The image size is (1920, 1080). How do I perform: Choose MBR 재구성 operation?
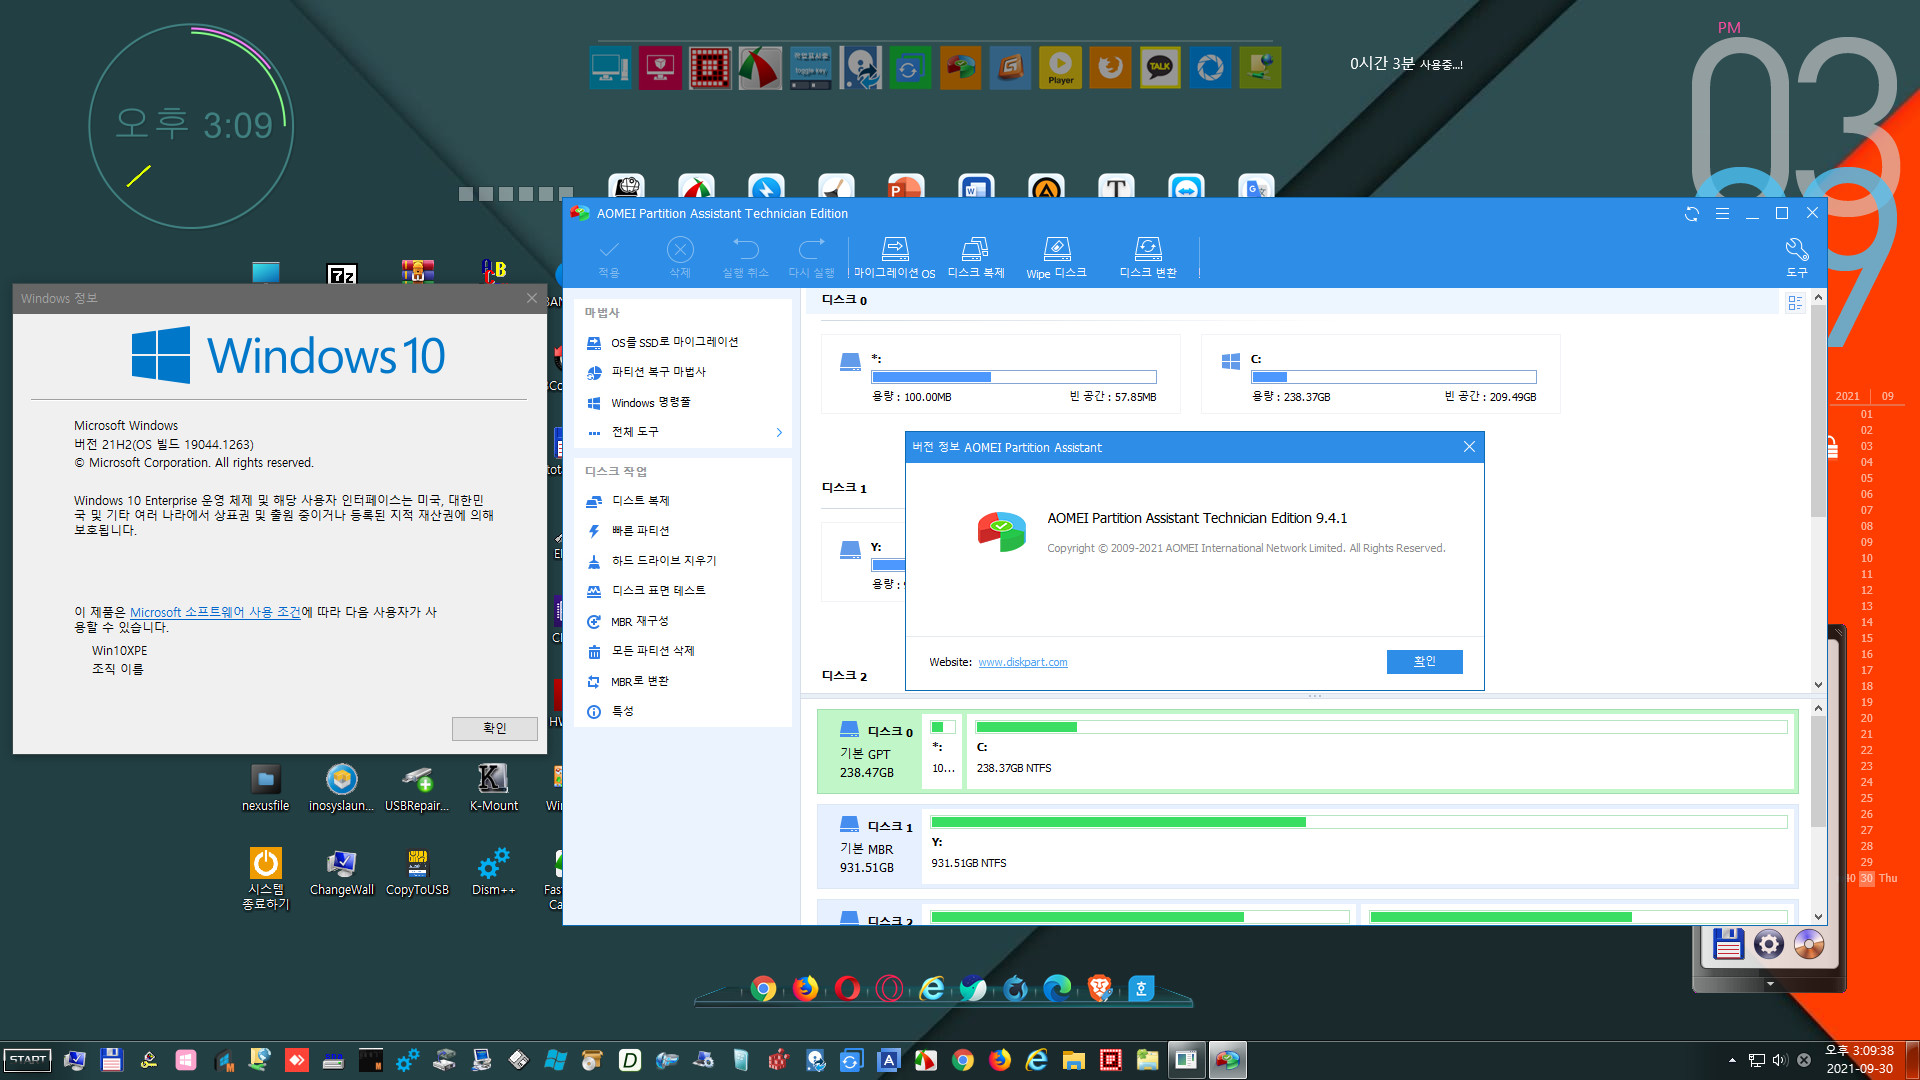[x=639, y=622]
